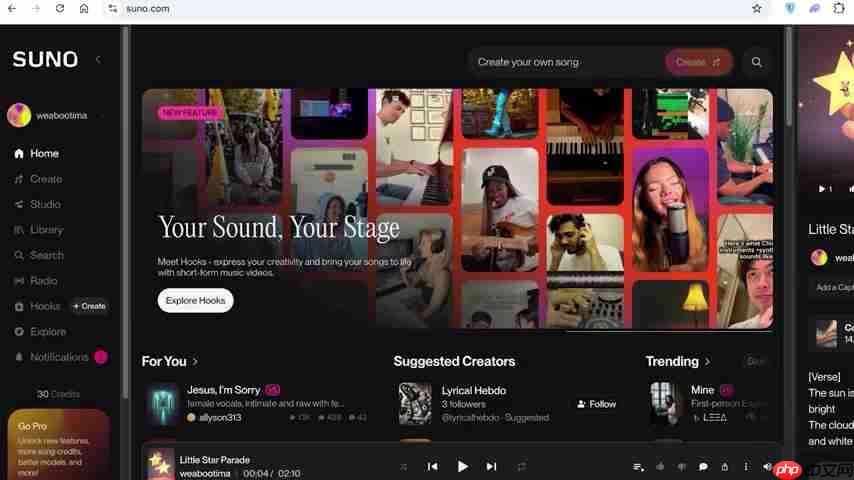Click weabootima artist name in player
The image size is (854, 480).
205,473
